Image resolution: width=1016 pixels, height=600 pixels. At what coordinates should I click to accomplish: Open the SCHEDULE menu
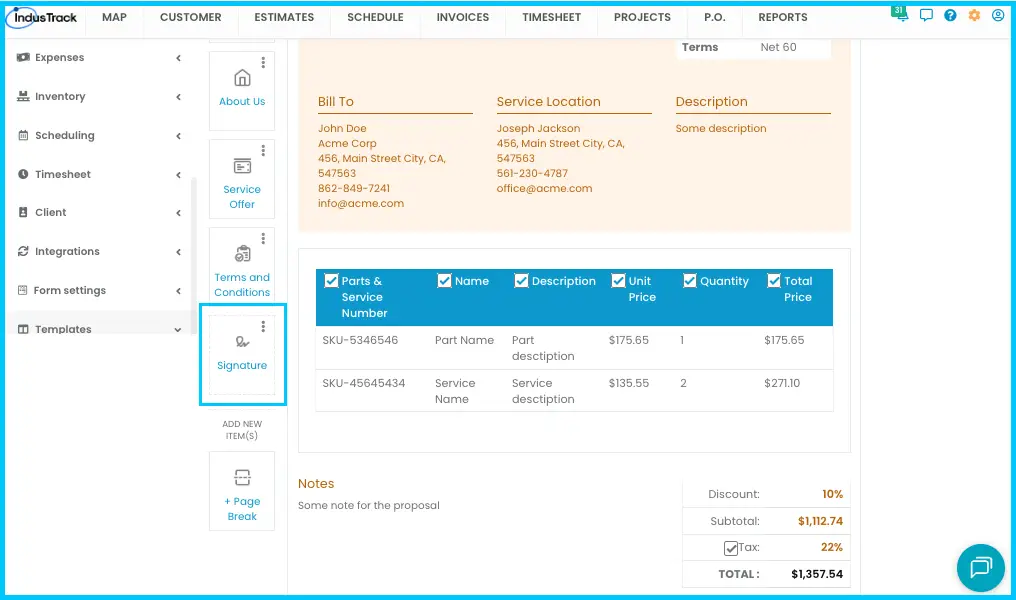[x=375, y=17]
